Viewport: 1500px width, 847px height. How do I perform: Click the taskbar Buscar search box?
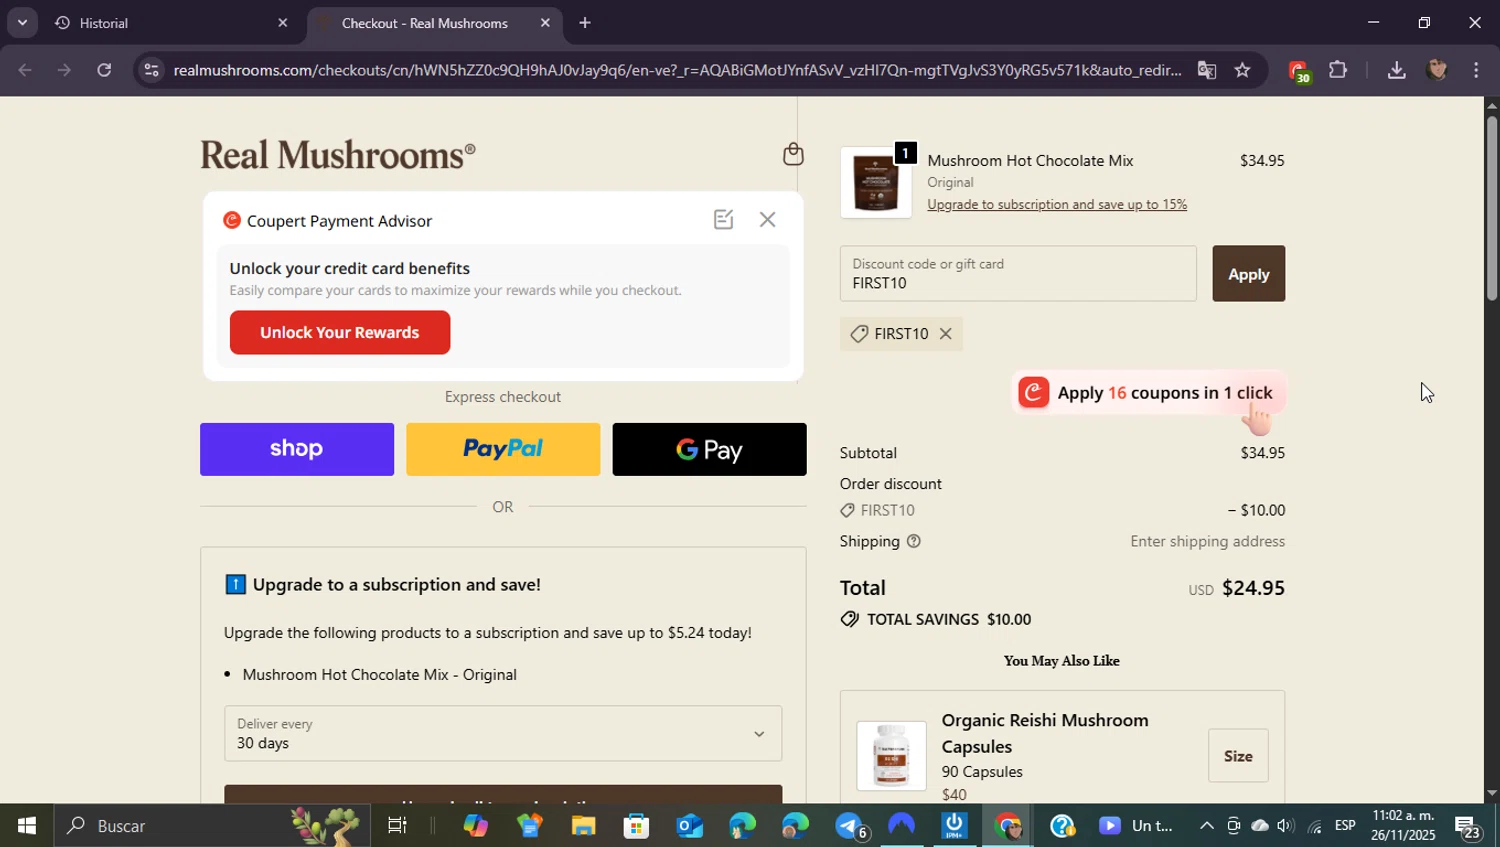pyautogui.click(x=212, y=826)
